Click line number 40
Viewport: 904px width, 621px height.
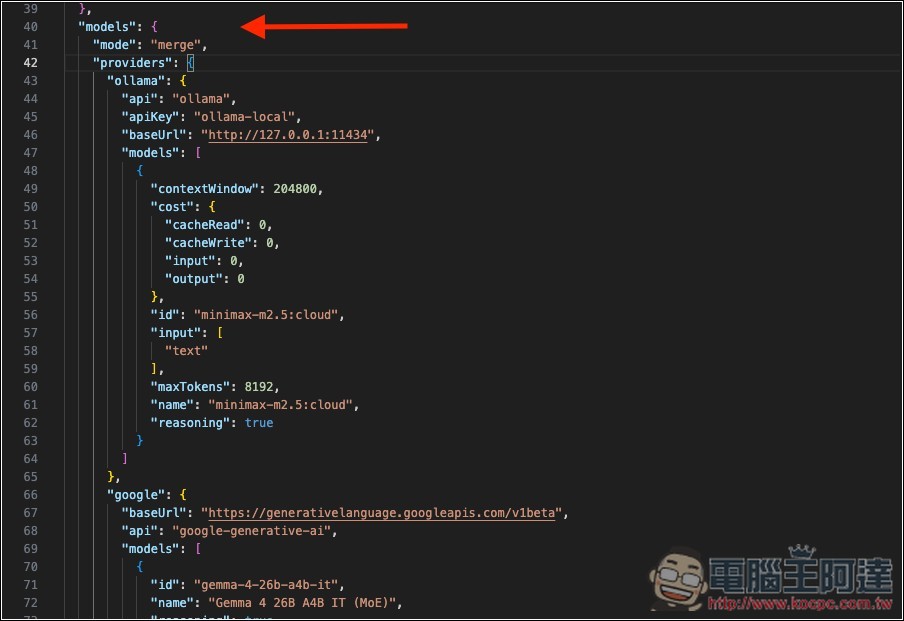(x=31, y=26)
